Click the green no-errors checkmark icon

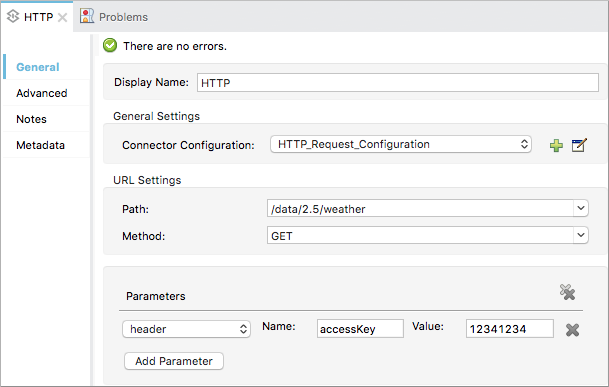(110, 45)
